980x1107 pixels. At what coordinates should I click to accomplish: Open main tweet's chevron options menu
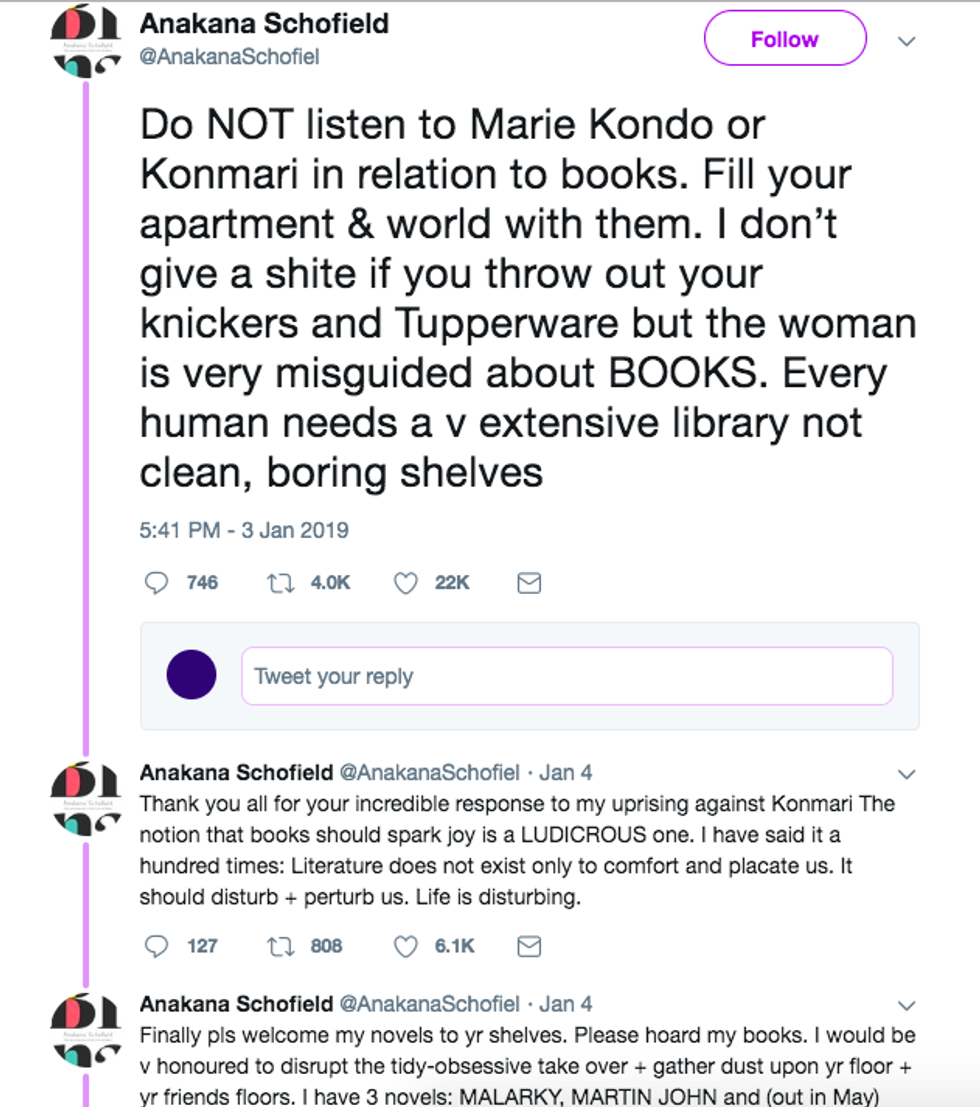(907, 41)
